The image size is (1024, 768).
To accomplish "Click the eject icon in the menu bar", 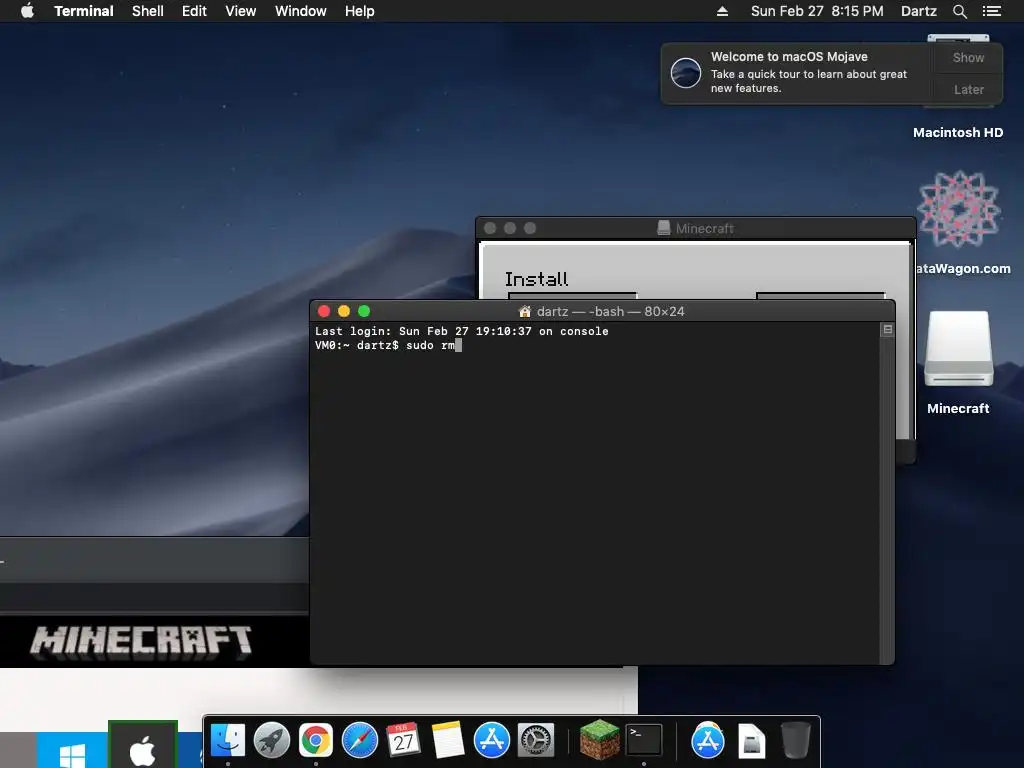I will pyautogui.click(x=722, y=11).
